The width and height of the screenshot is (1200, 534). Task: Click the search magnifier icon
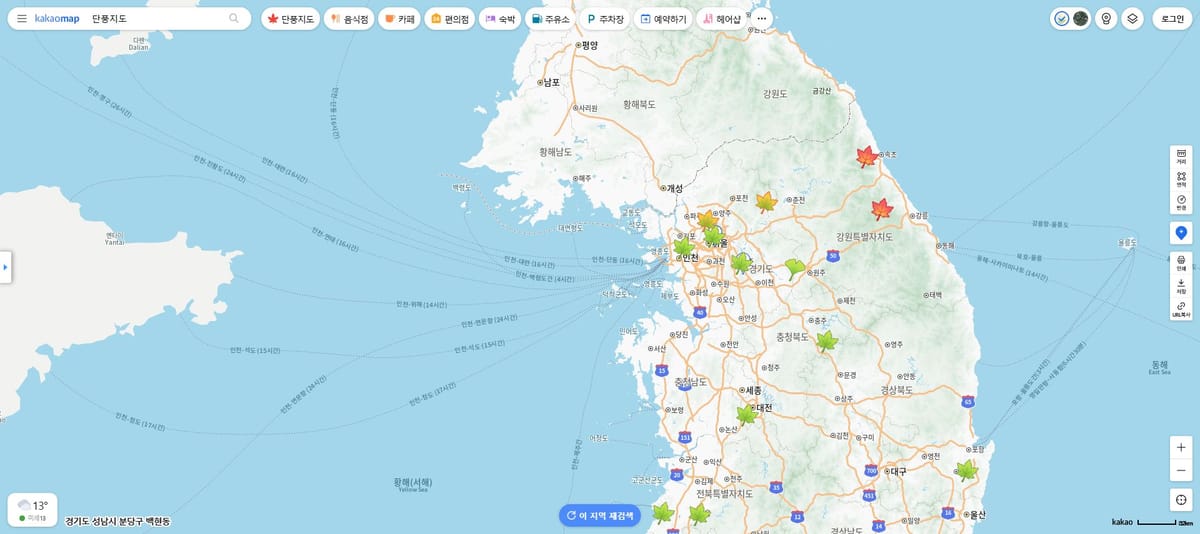pos(234,18)
